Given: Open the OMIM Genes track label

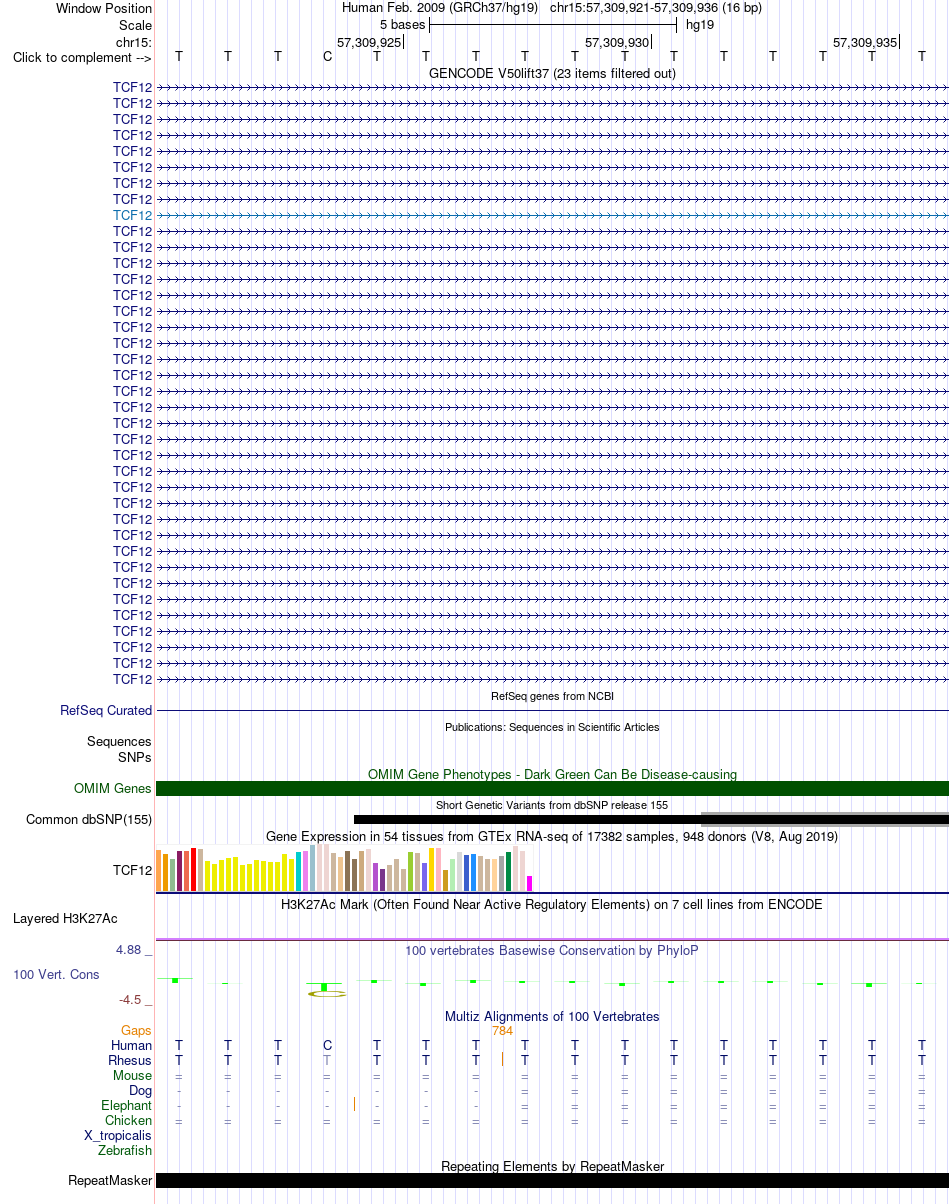Looking at the screenshot, I should coord(113,789).
